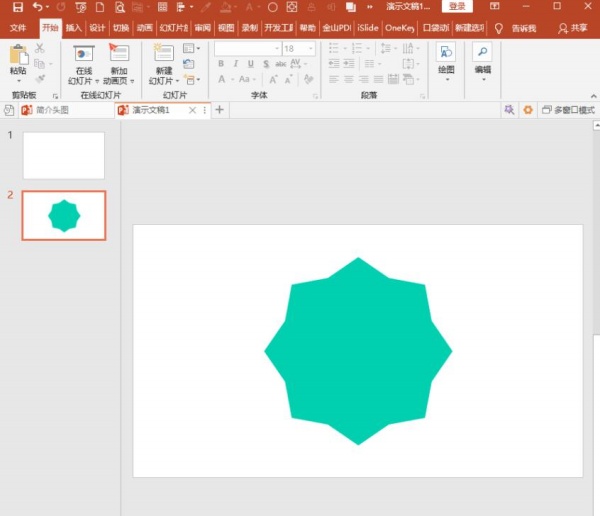The width and height of the screenshot is (600, 516).
Task: Click the 在线幻灯片 icon
Action: click(84, 55)
